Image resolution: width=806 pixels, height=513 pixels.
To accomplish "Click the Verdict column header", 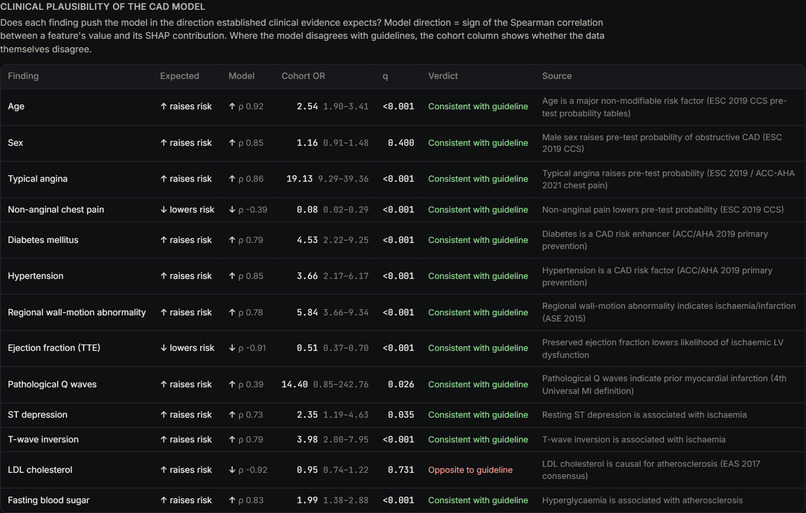I will coord(443,76).
